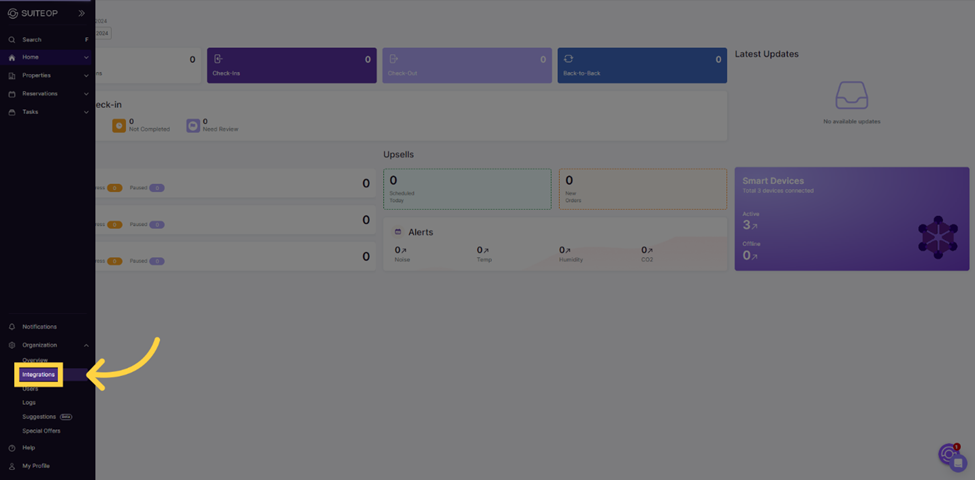Click the Search magnifier icon in sidebar
The width and height of the screenshot is (975, 480).
pyautogui.click(x=12, y=40)
